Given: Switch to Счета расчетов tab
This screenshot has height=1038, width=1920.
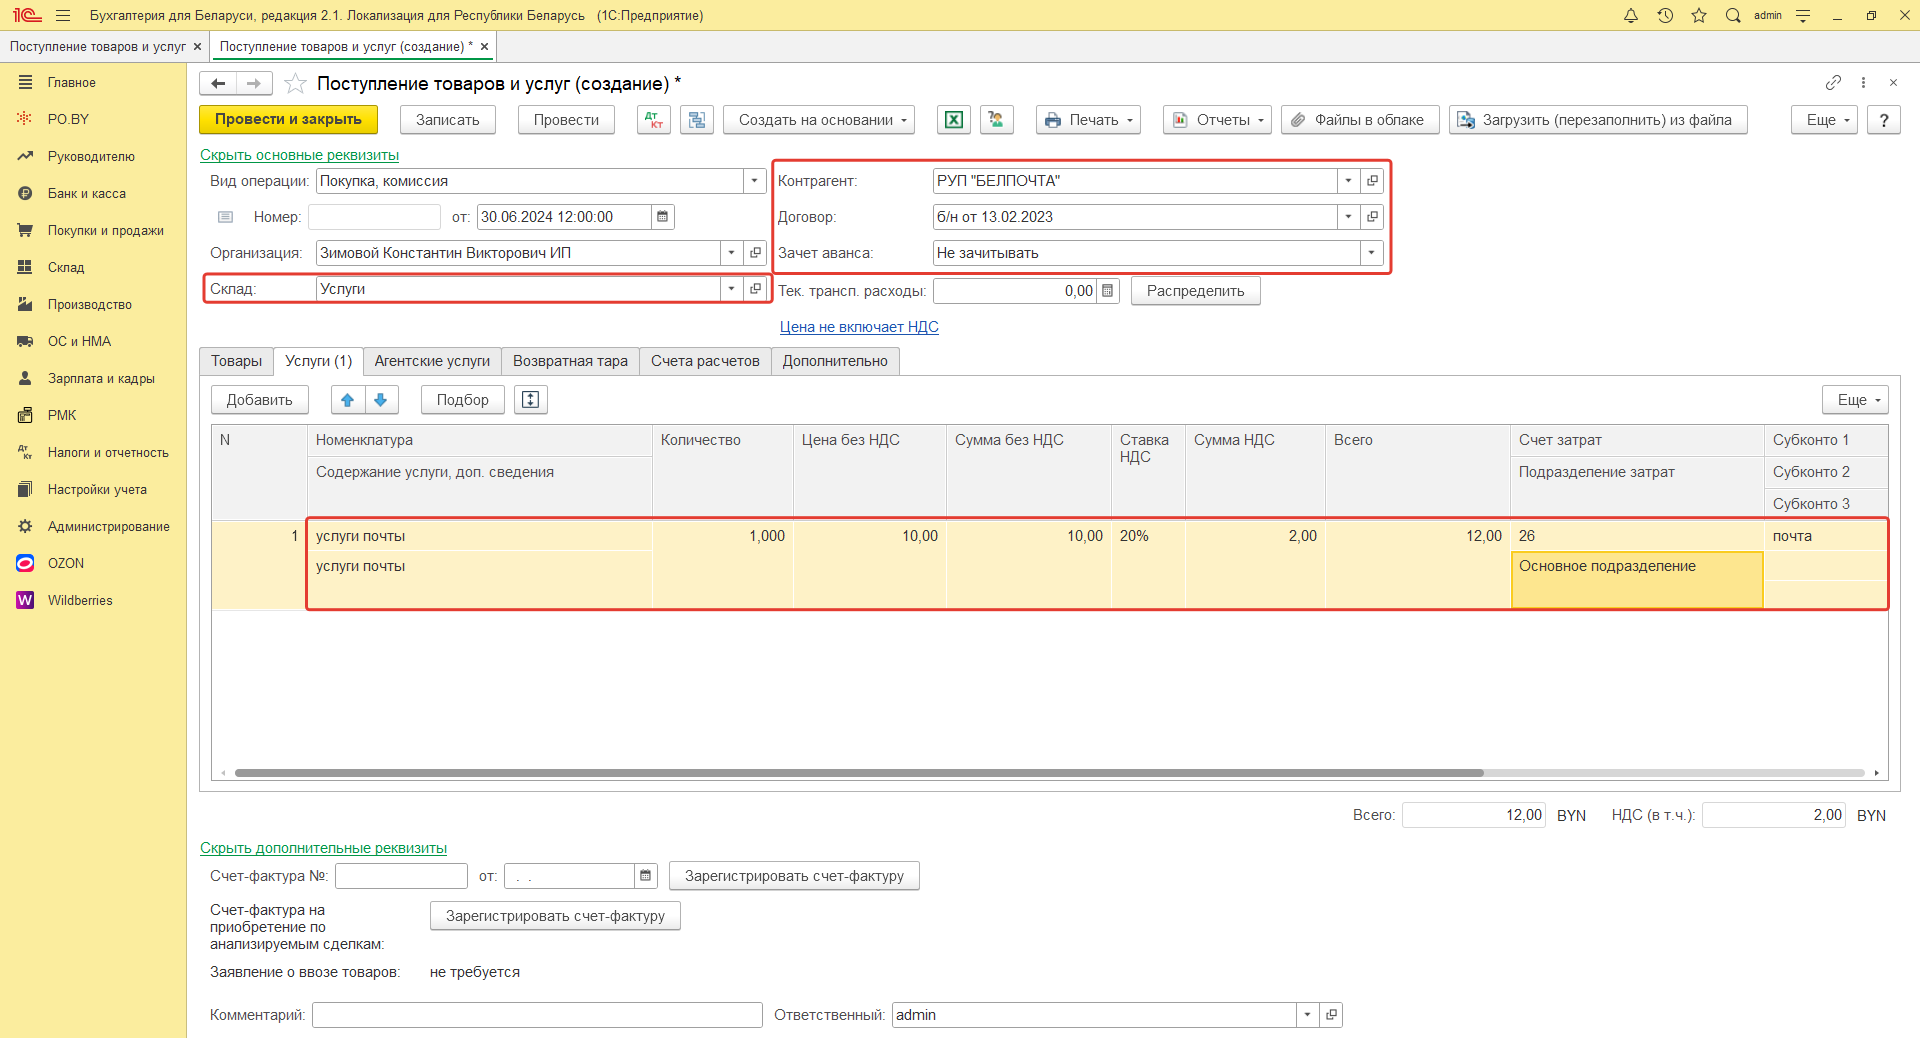Looking at the screenshot, I should pyautogui.click(x=705, y=361).
